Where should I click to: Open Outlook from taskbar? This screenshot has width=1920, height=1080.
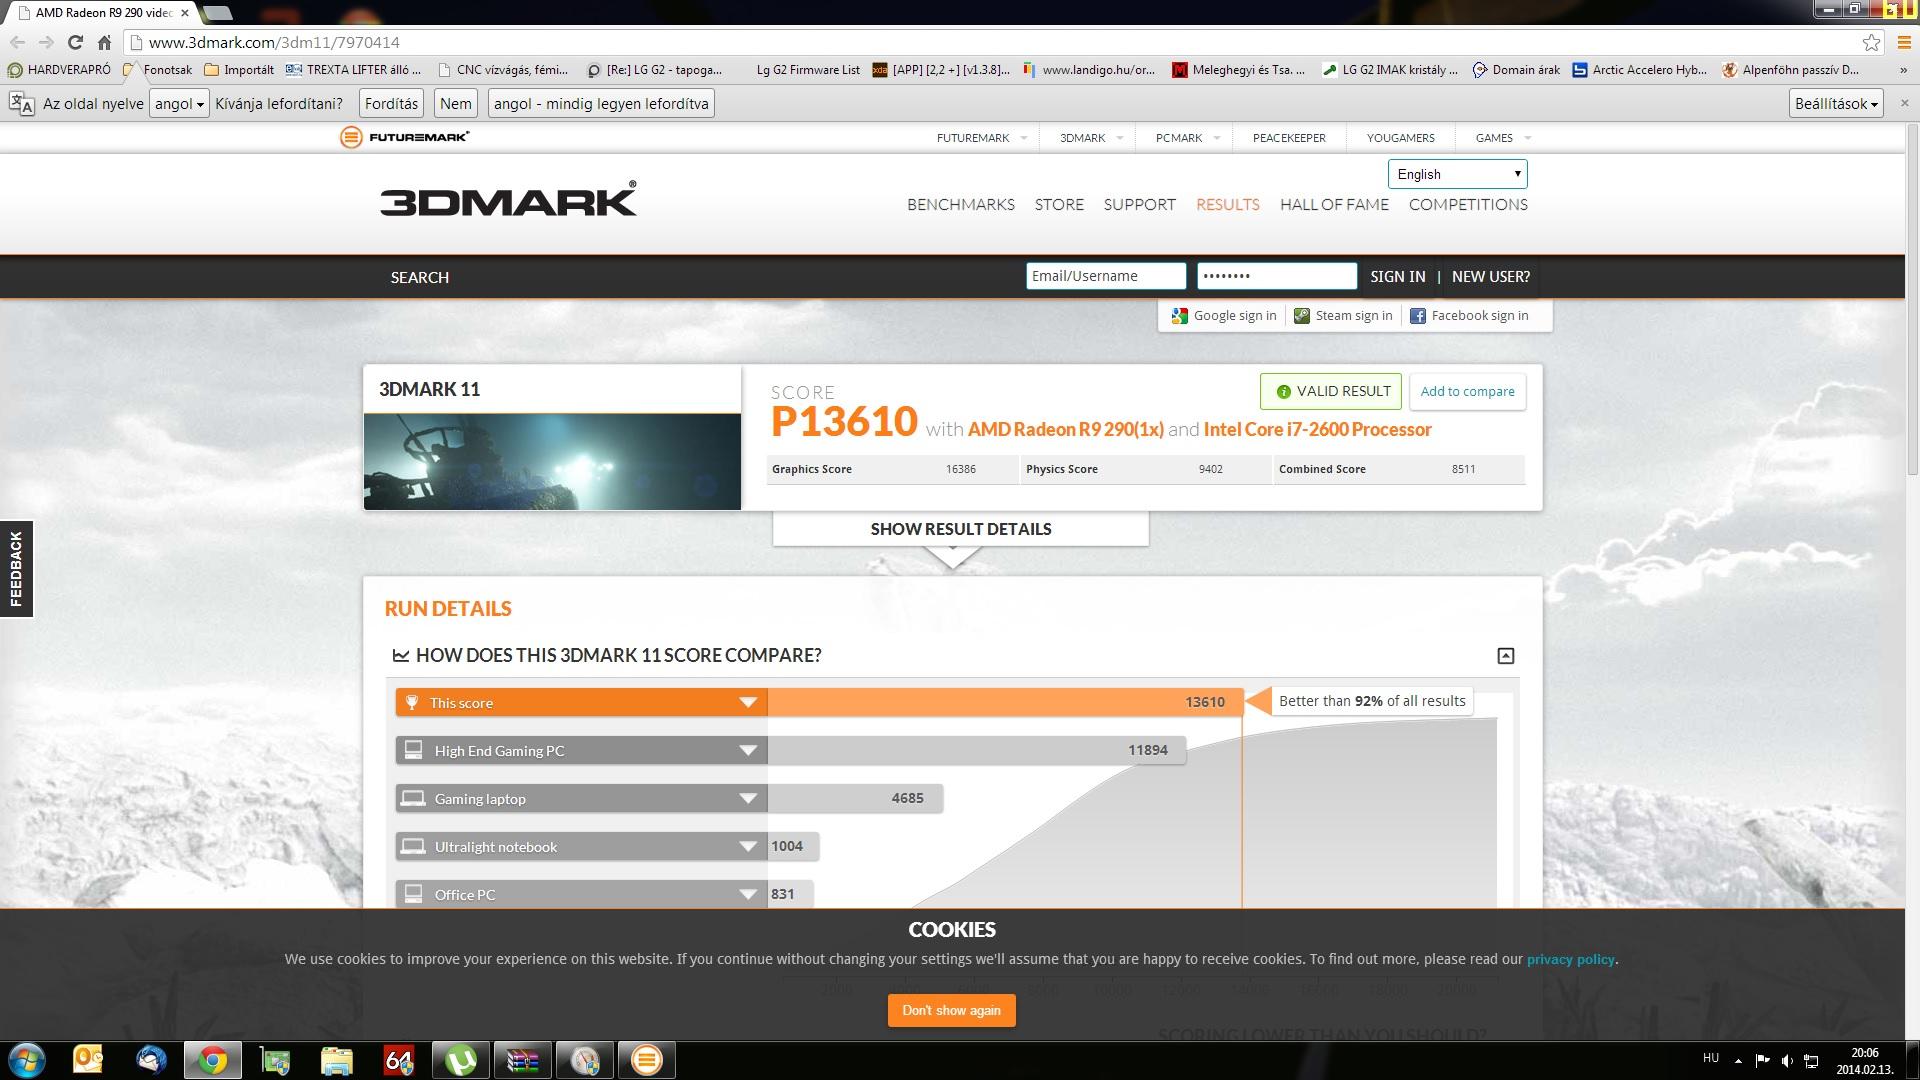(x=89, y=1060)
